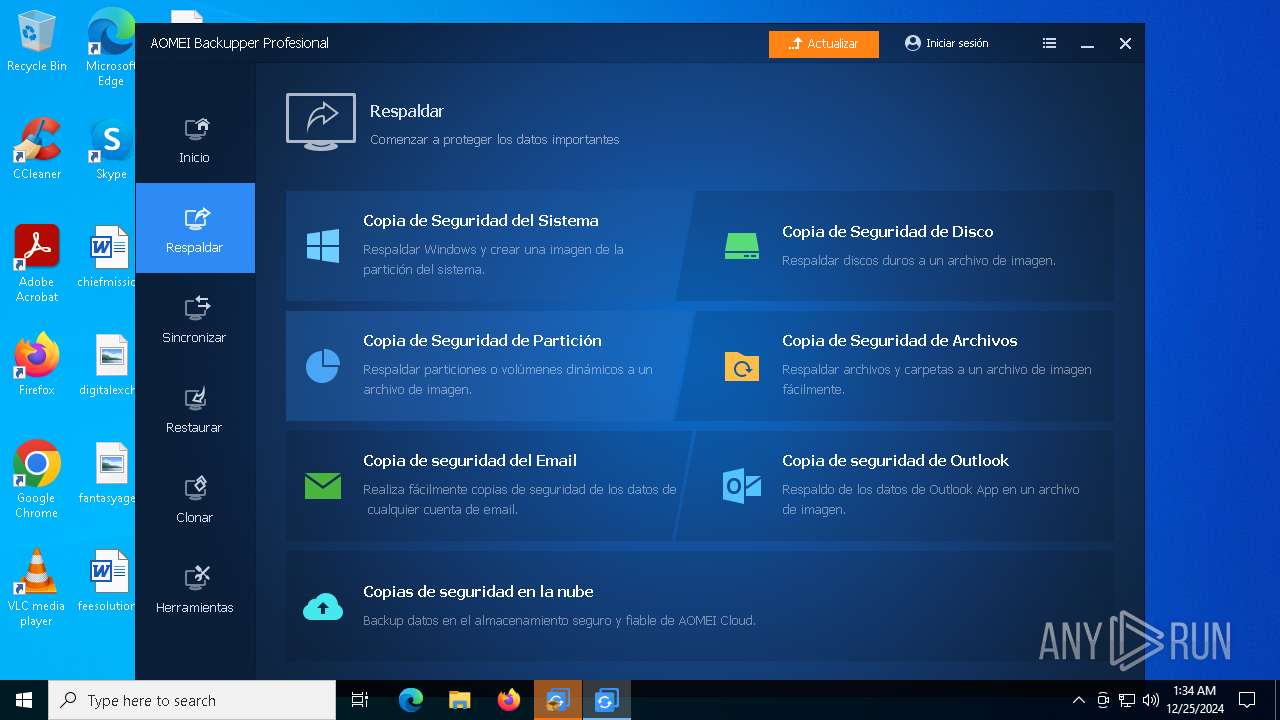Click the cloud upload backup icon
Image resolution: width=1280 pixels, height=720 pixels.
323,606
